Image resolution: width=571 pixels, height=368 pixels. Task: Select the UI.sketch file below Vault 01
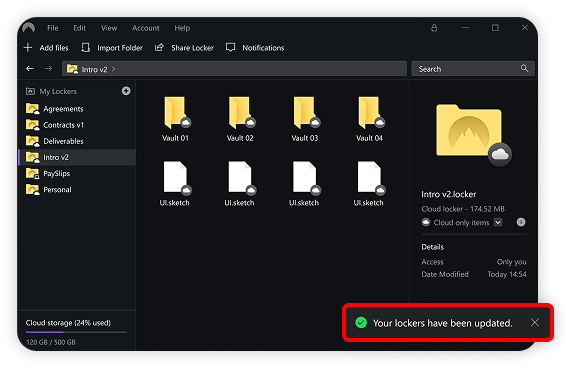click(175, 184)
